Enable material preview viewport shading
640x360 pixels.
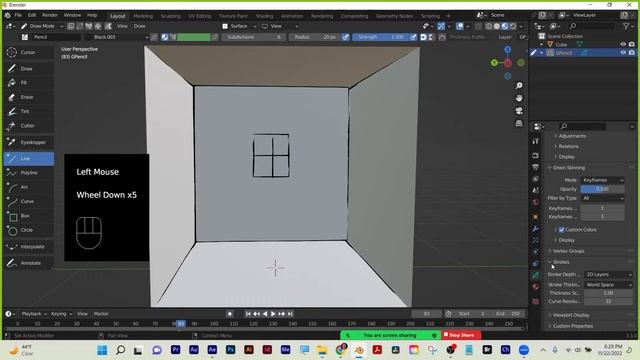point(504,26)
